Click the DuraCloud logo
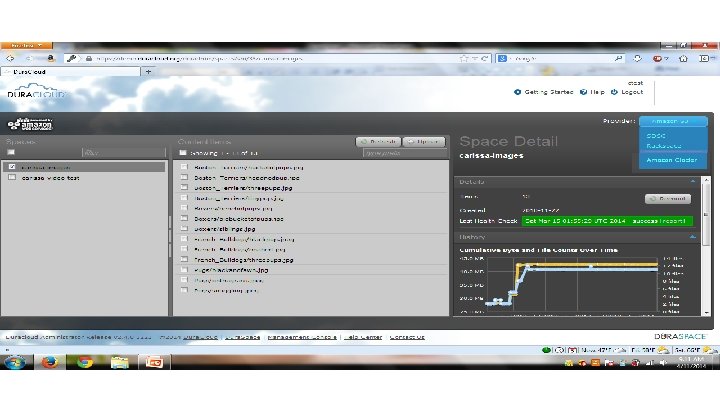This screenshot has width=720, height=405. 36,92
